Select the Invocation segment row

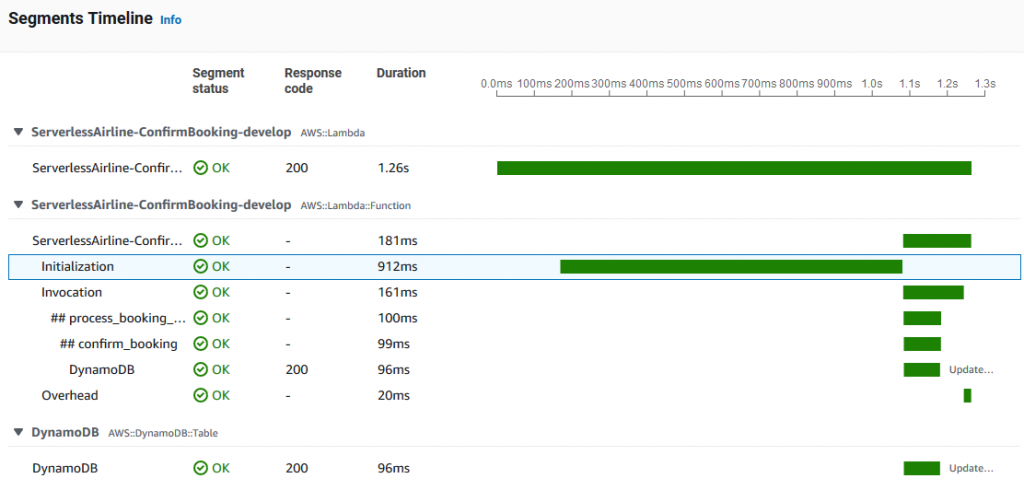(514, 292)
